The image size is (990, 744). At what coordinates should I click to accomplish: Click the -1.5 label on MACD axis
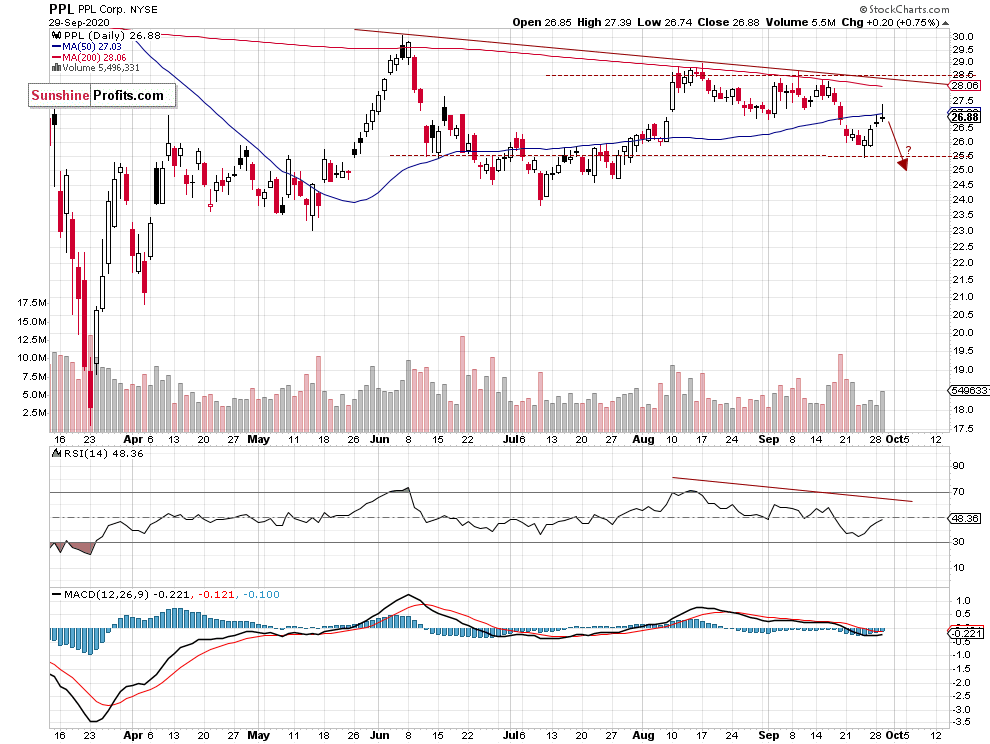tap(962, 669)
